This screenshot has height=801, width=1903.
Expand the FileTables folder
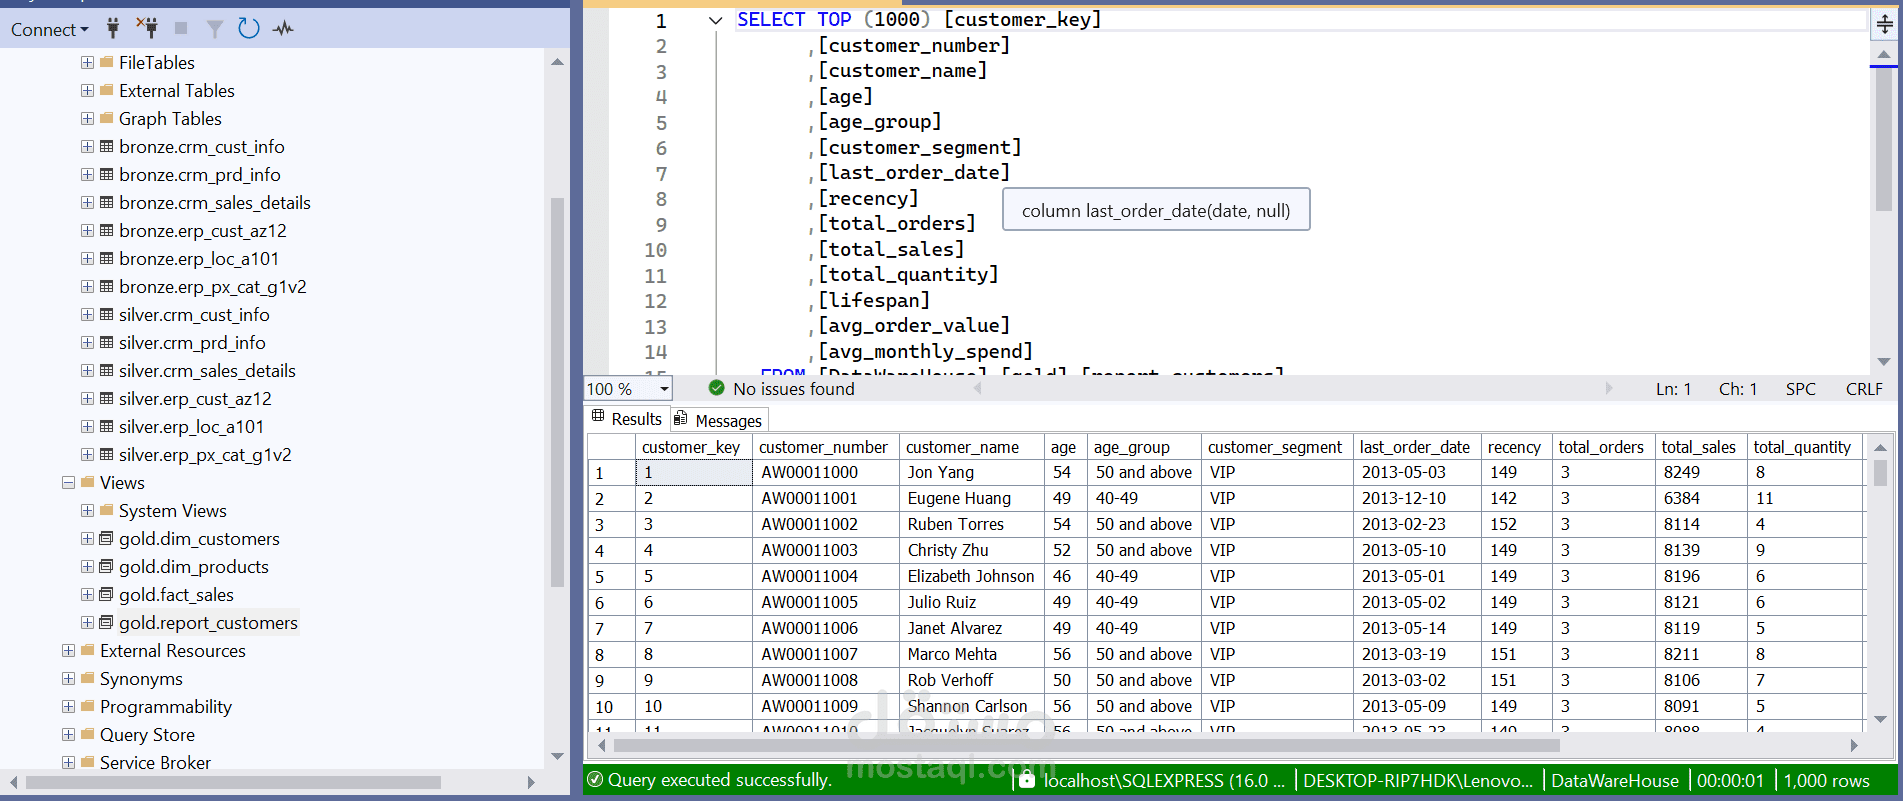(87, 62)
